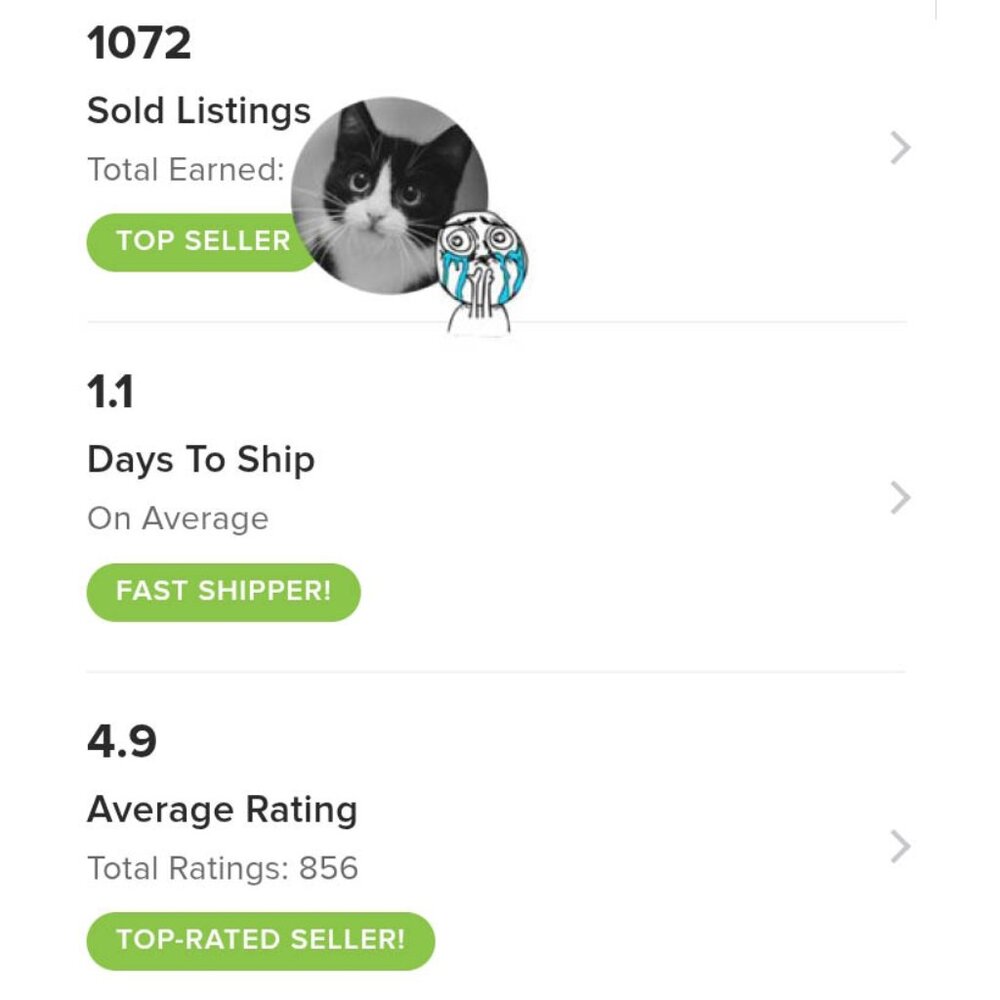Select the 1.1 days value

coord(110,392)
